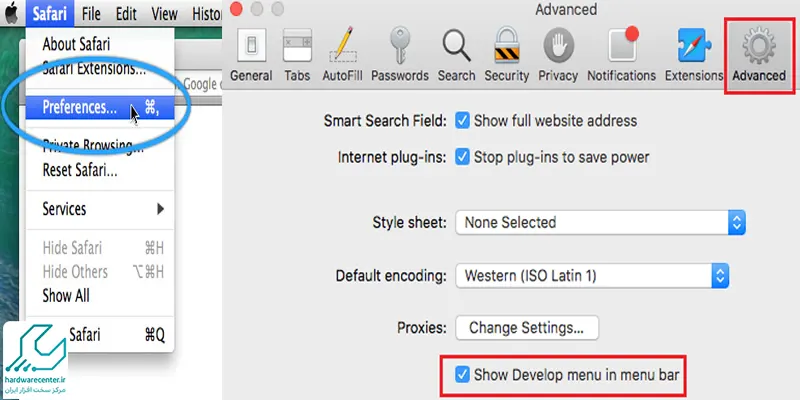
Task: Expand the Services submenu
Action: pos(102,209)
